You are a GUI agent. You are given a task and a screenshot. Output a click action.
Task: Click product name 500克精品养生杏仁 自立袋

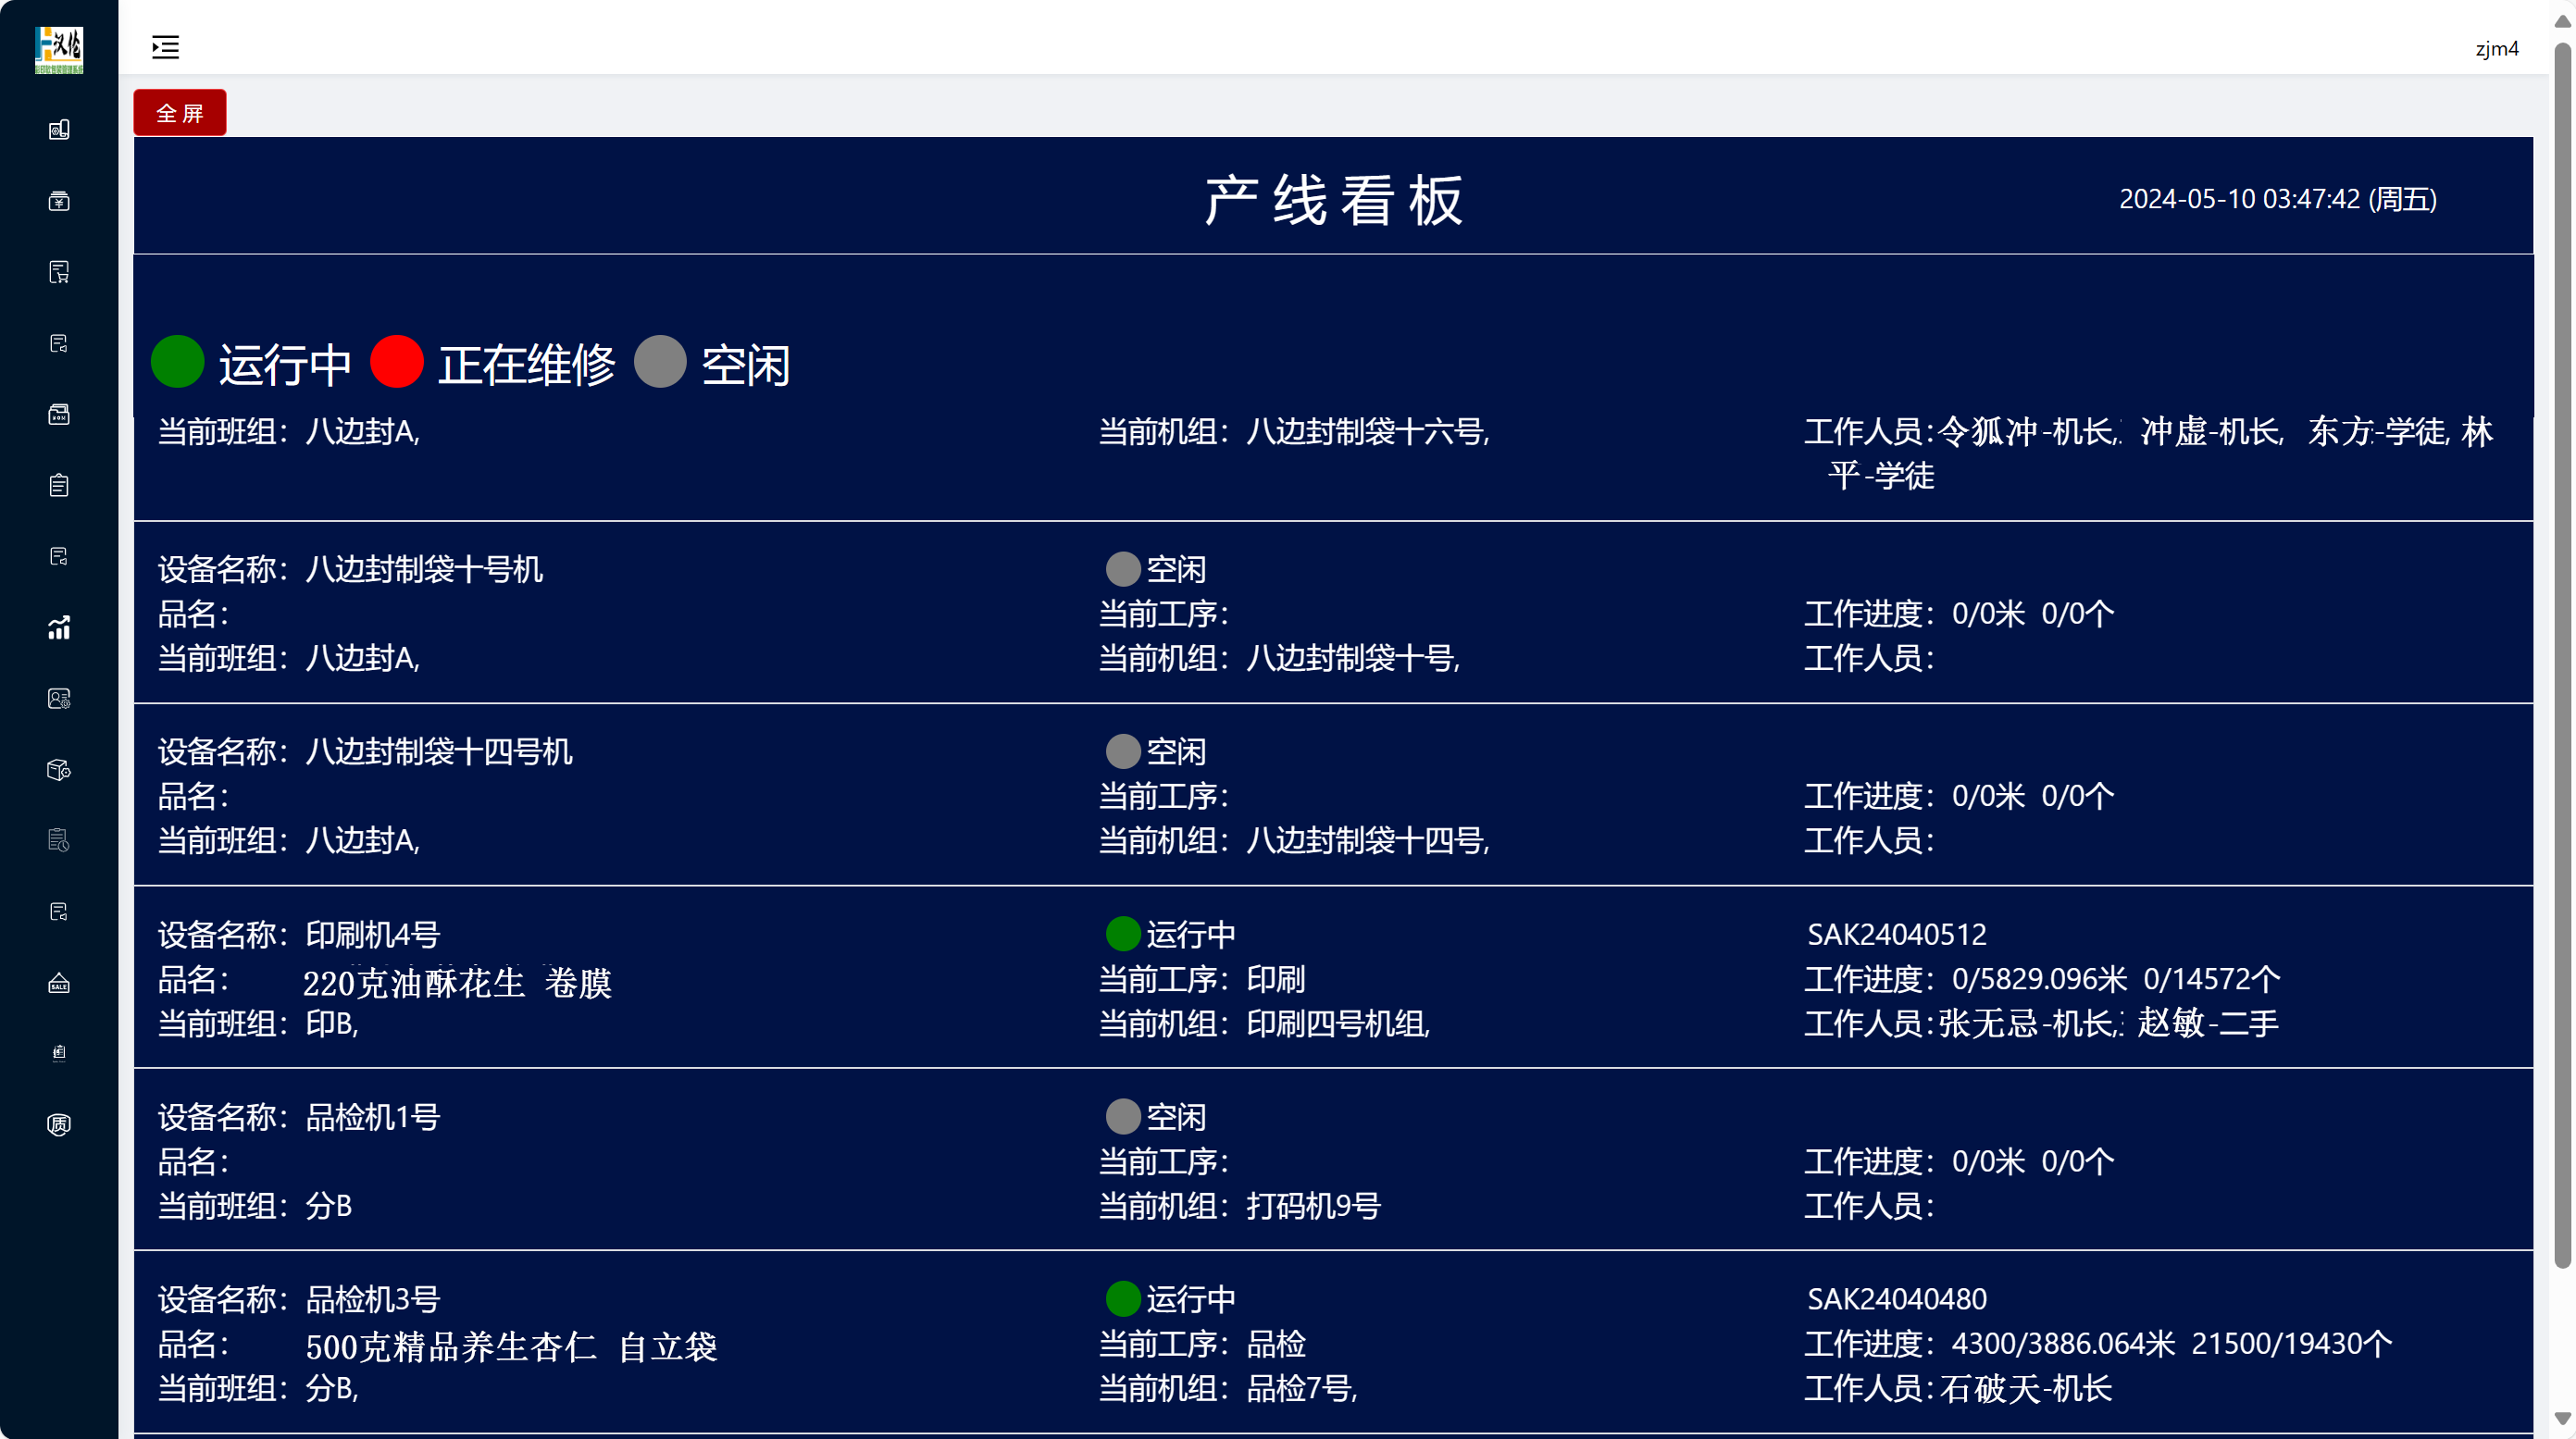(511, 1347)
